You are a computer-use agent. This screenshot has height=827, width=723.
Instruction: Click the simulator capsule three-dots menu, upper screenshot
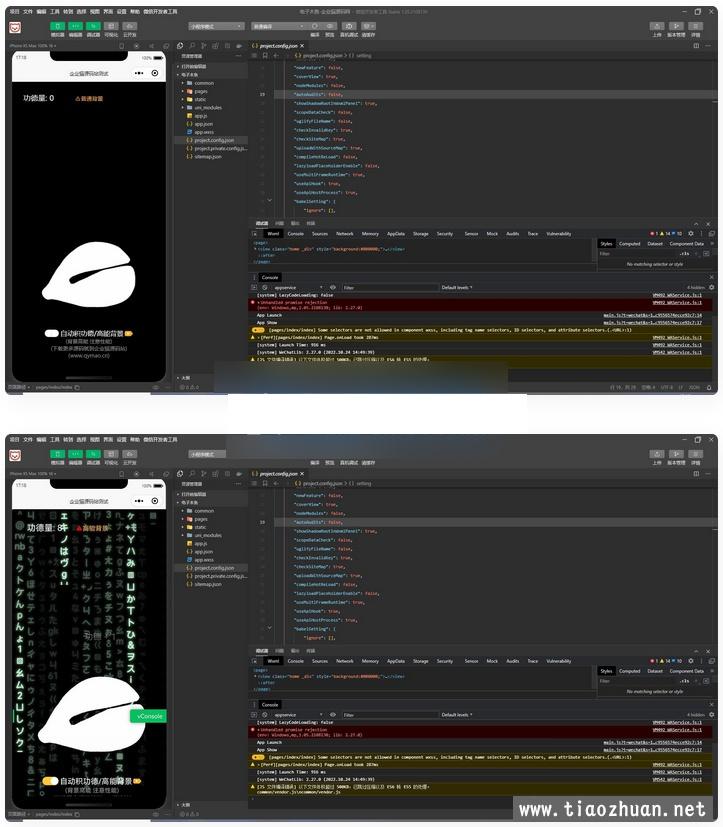point(139,73)
